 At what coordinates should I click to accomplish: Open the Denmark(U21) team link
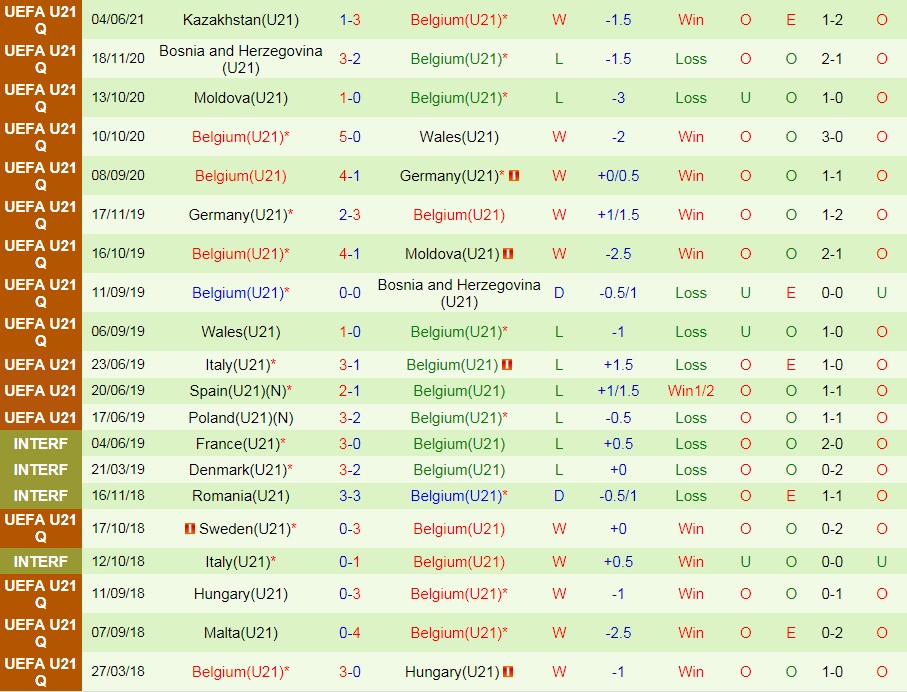[x=236, y=470]
